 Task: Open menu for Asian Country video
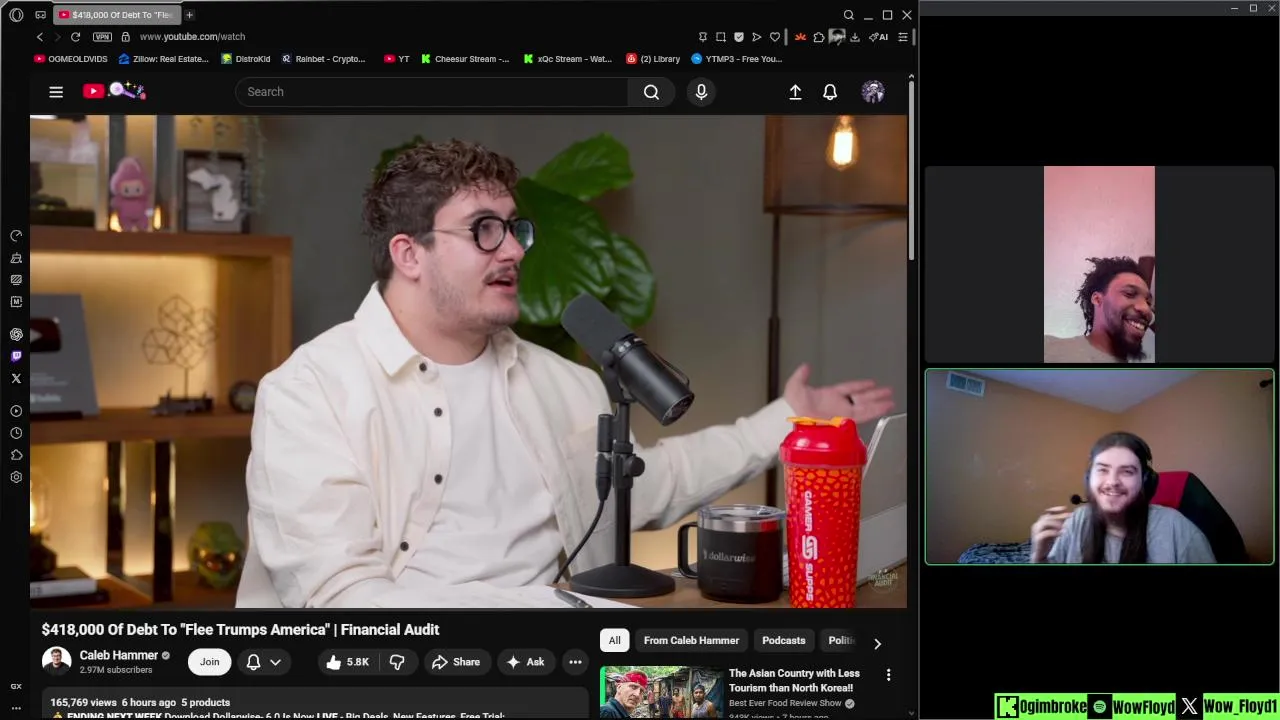(x=888, y=676)
